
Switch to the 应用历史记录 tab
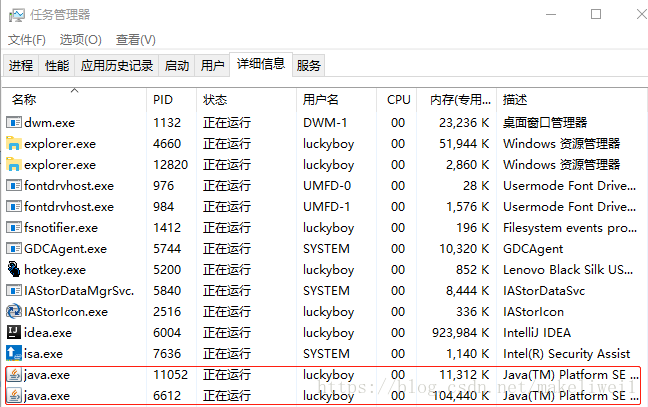pos(117,65)
